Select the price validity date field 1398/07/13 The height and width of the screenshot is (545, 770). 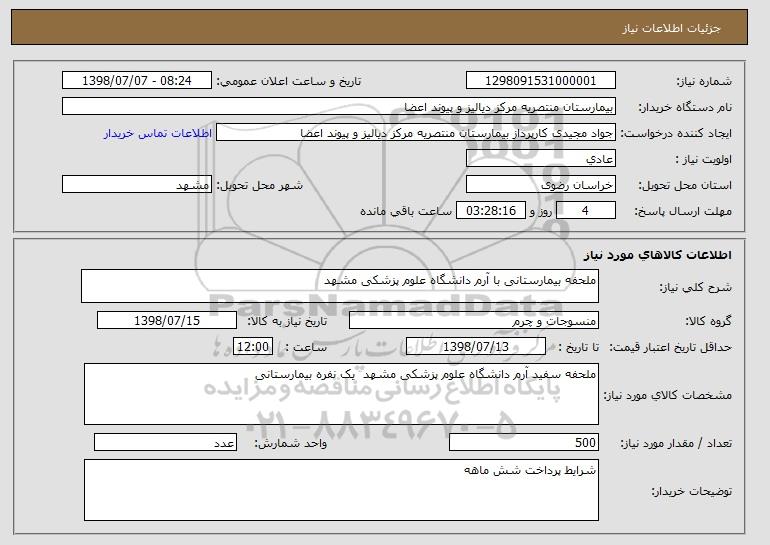(x=476, y=347)
